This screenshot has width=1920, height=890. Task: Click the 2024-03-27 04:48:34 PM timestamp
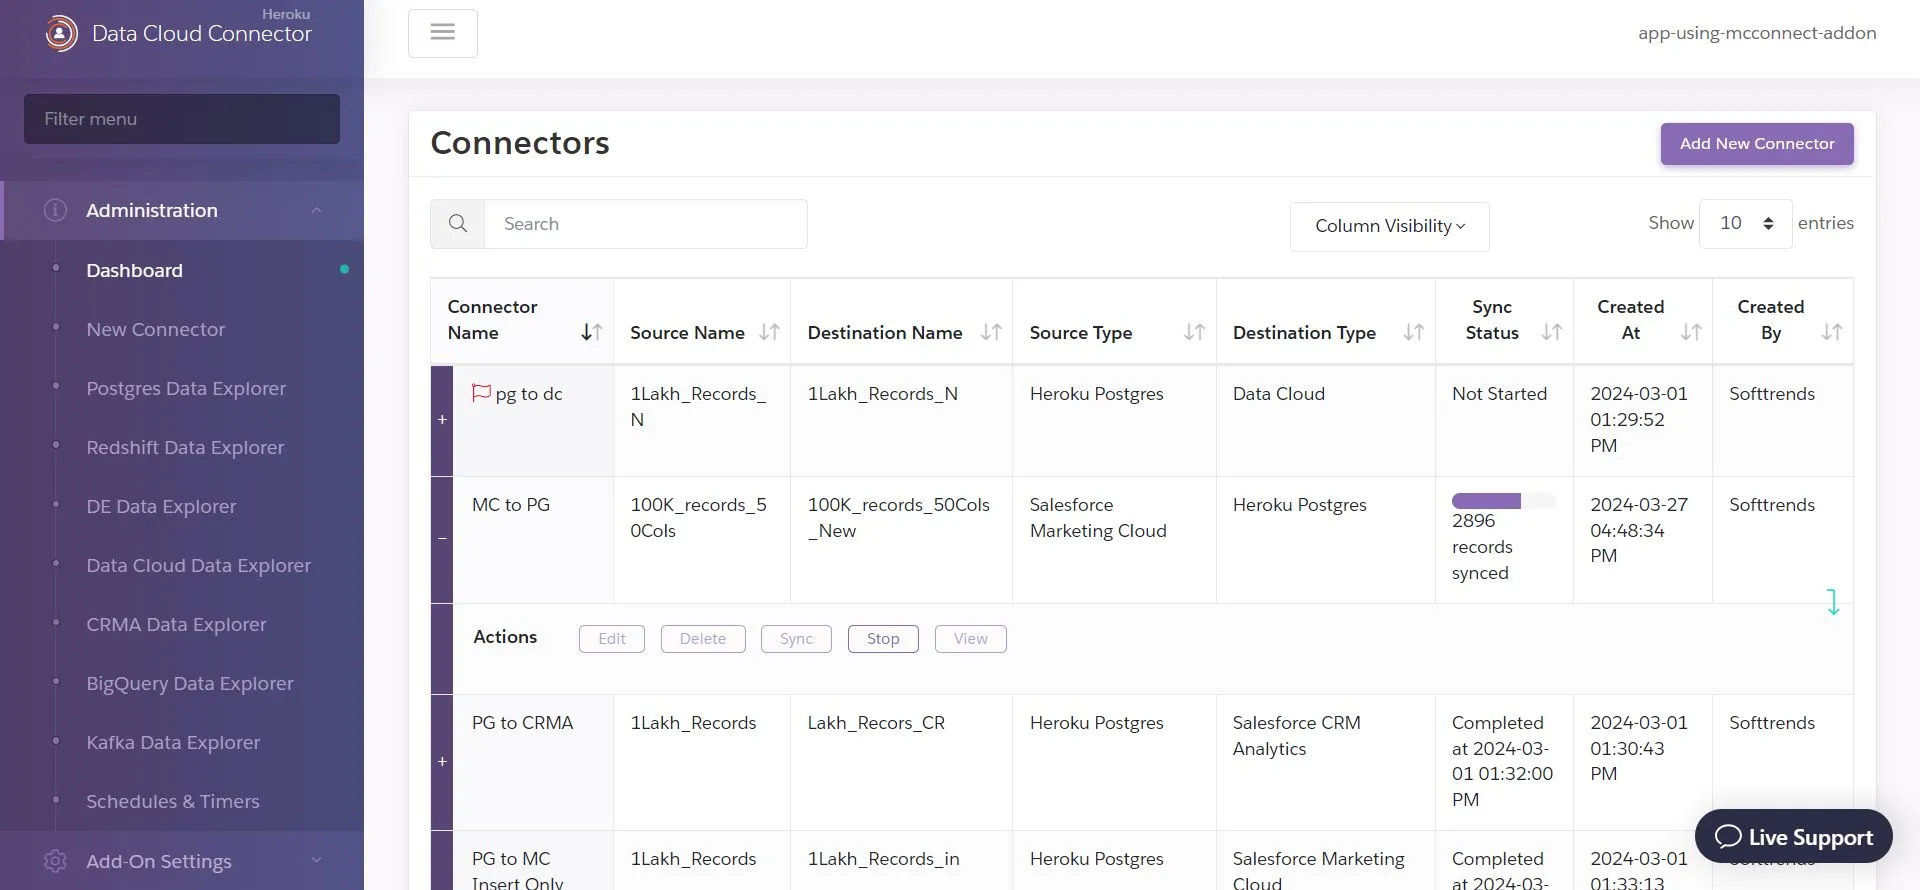(1639, 530)
